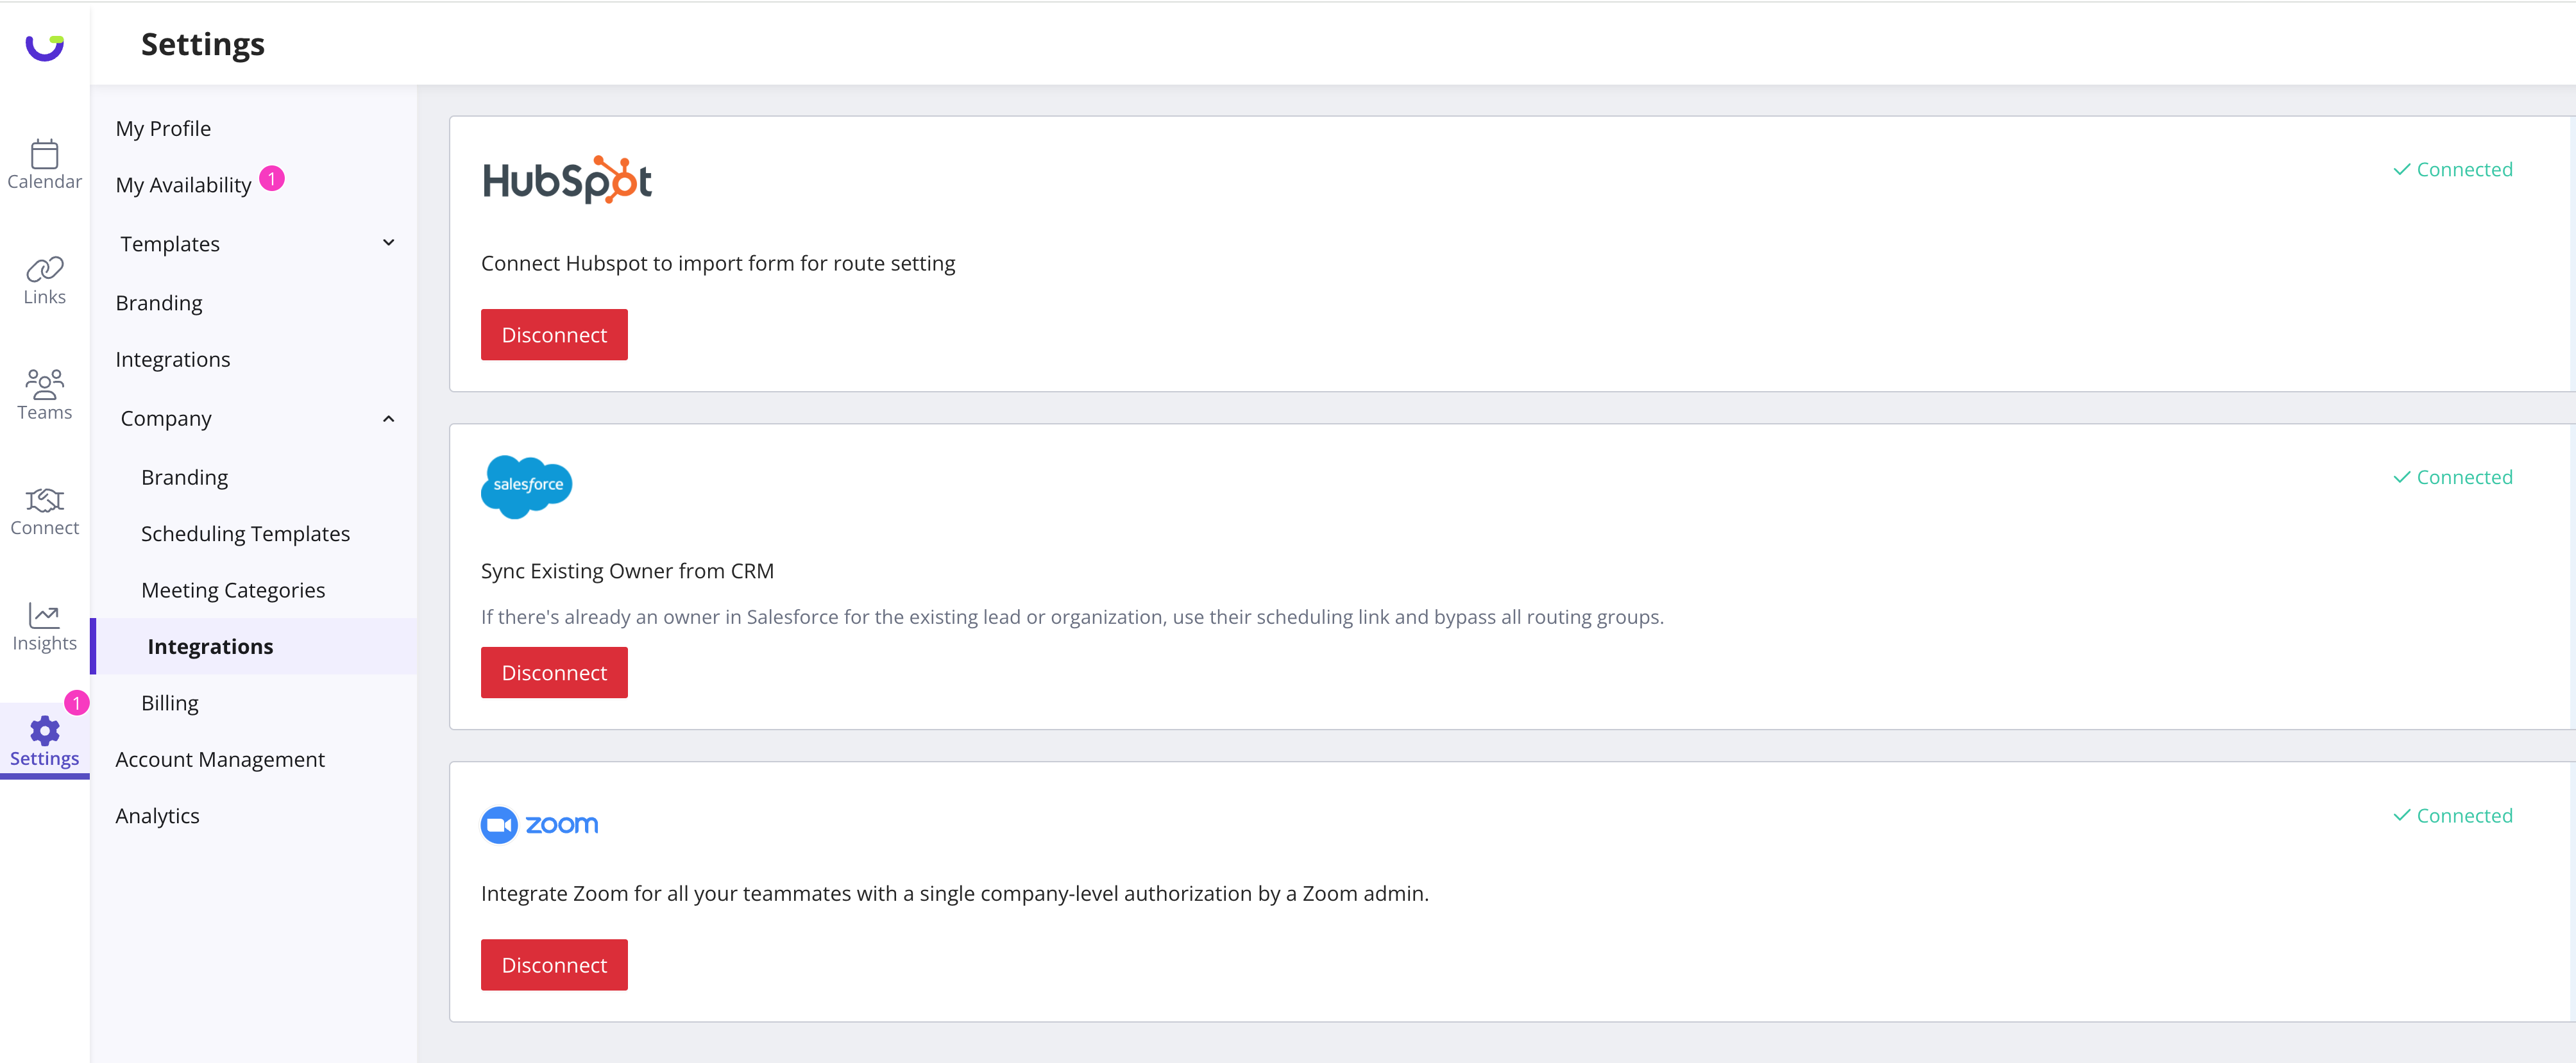Viewport: 2576px width, 1063px height.
Task: Click the Connect handshake icon
Action: click(x=44, y=500)
